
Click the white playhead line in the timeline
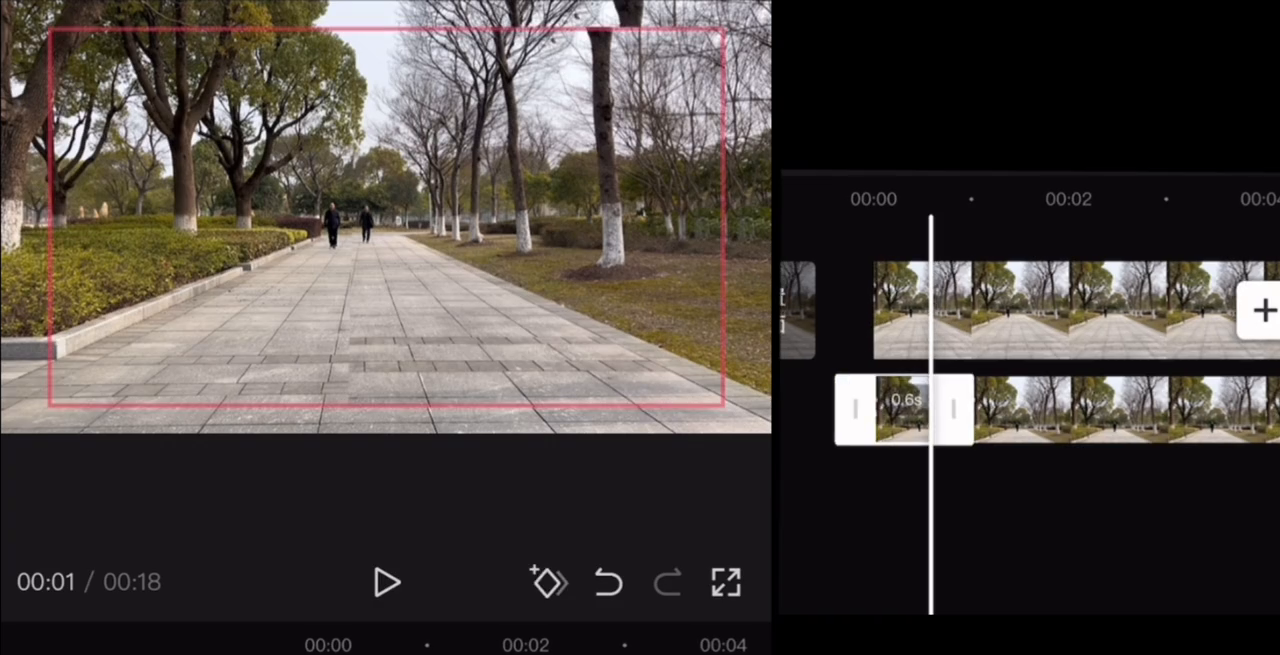(931, 414)
